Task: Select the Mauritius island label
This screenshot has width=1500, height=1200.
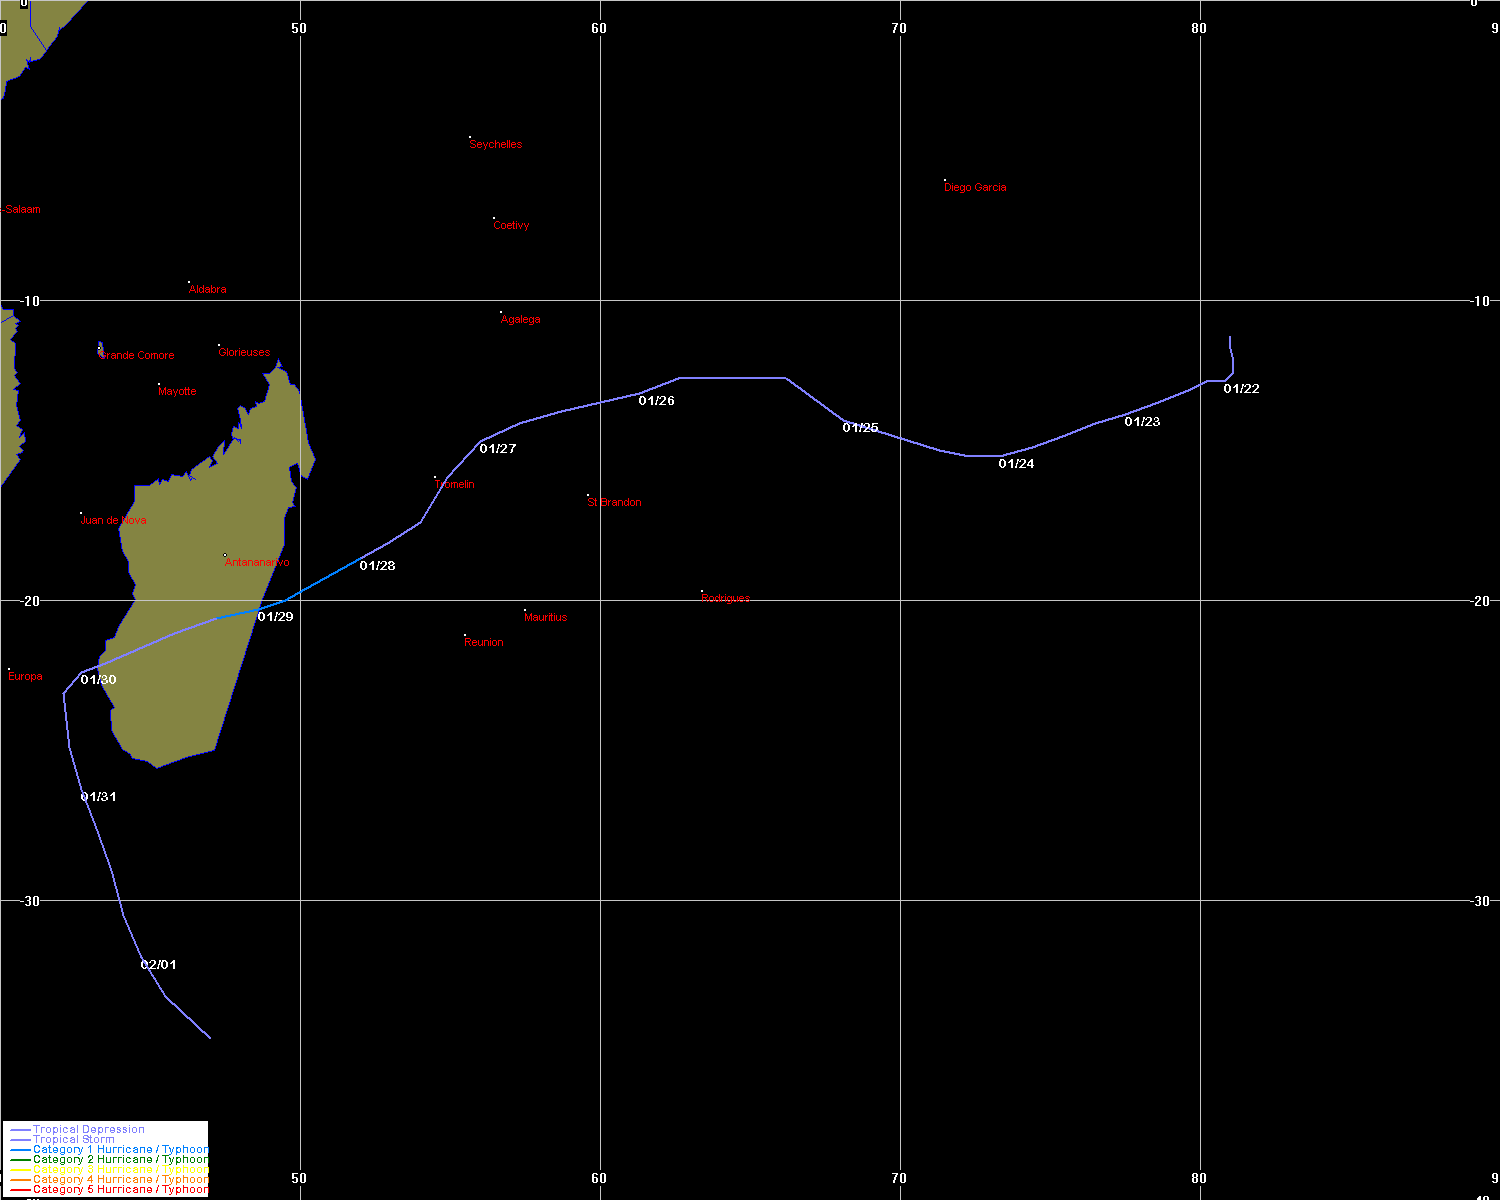Action: (x=545, y=618)
